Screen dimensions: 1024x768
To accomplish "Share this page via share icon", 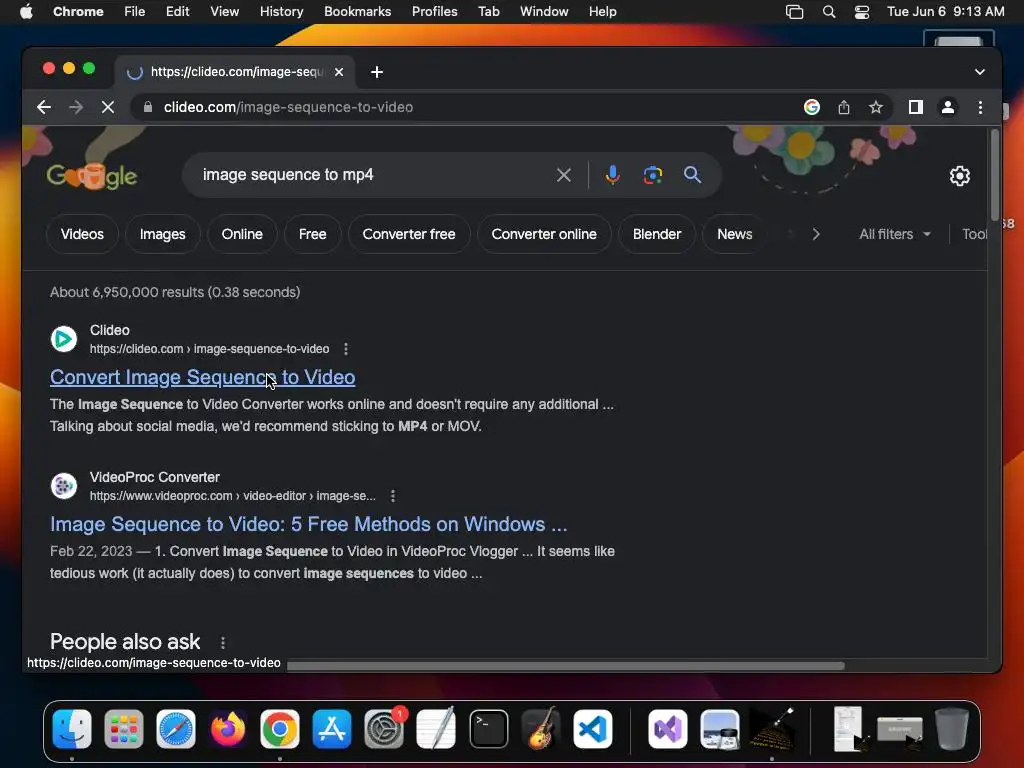I will [844, 107].
